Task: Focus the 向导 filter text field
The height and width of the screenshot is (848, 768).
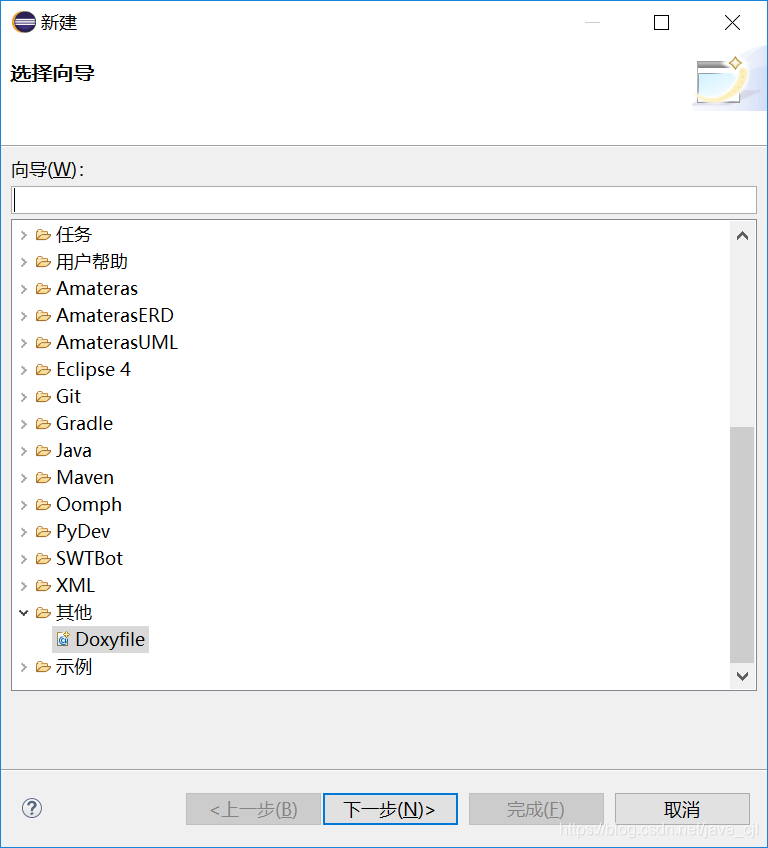Action: [x=383, y=200]
